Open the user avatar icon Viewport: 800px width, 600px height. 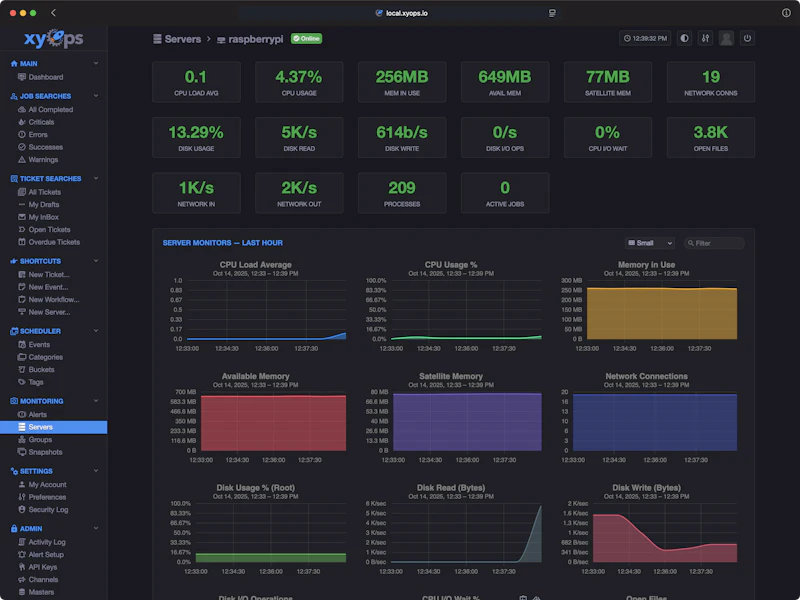tap(726, 38)
